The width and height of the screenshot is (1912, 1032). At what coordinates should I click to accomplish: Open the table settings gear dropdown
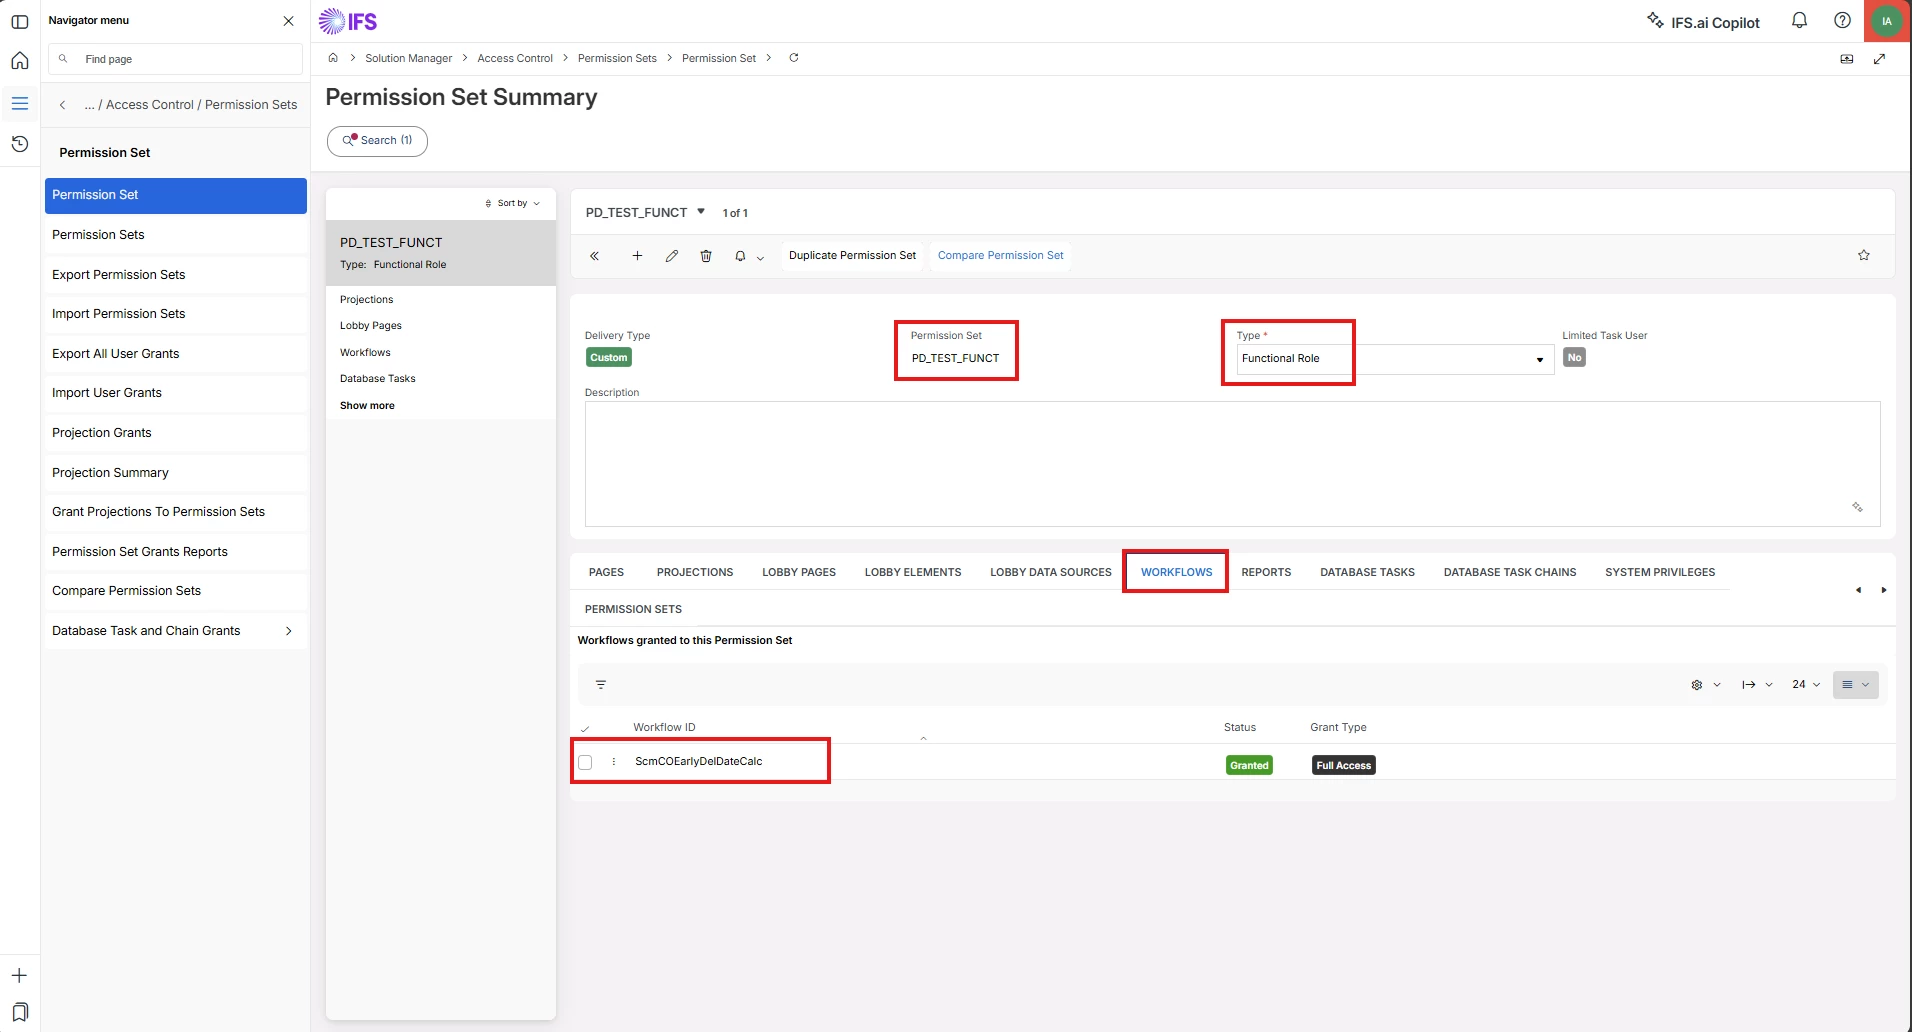(1705, 685)
